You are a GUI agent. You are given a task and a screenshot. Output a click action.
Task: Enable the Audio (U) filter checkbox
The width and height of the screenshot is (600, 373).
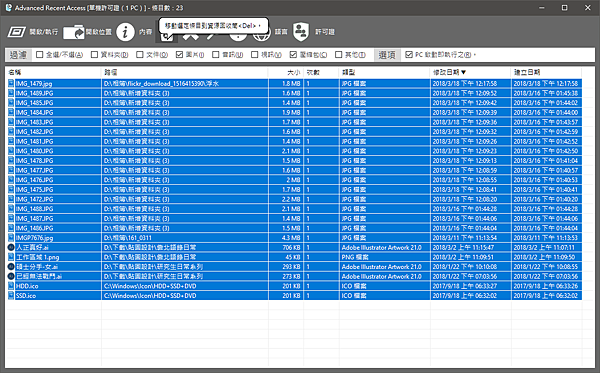pyautogui.click(x=215, y=55)
